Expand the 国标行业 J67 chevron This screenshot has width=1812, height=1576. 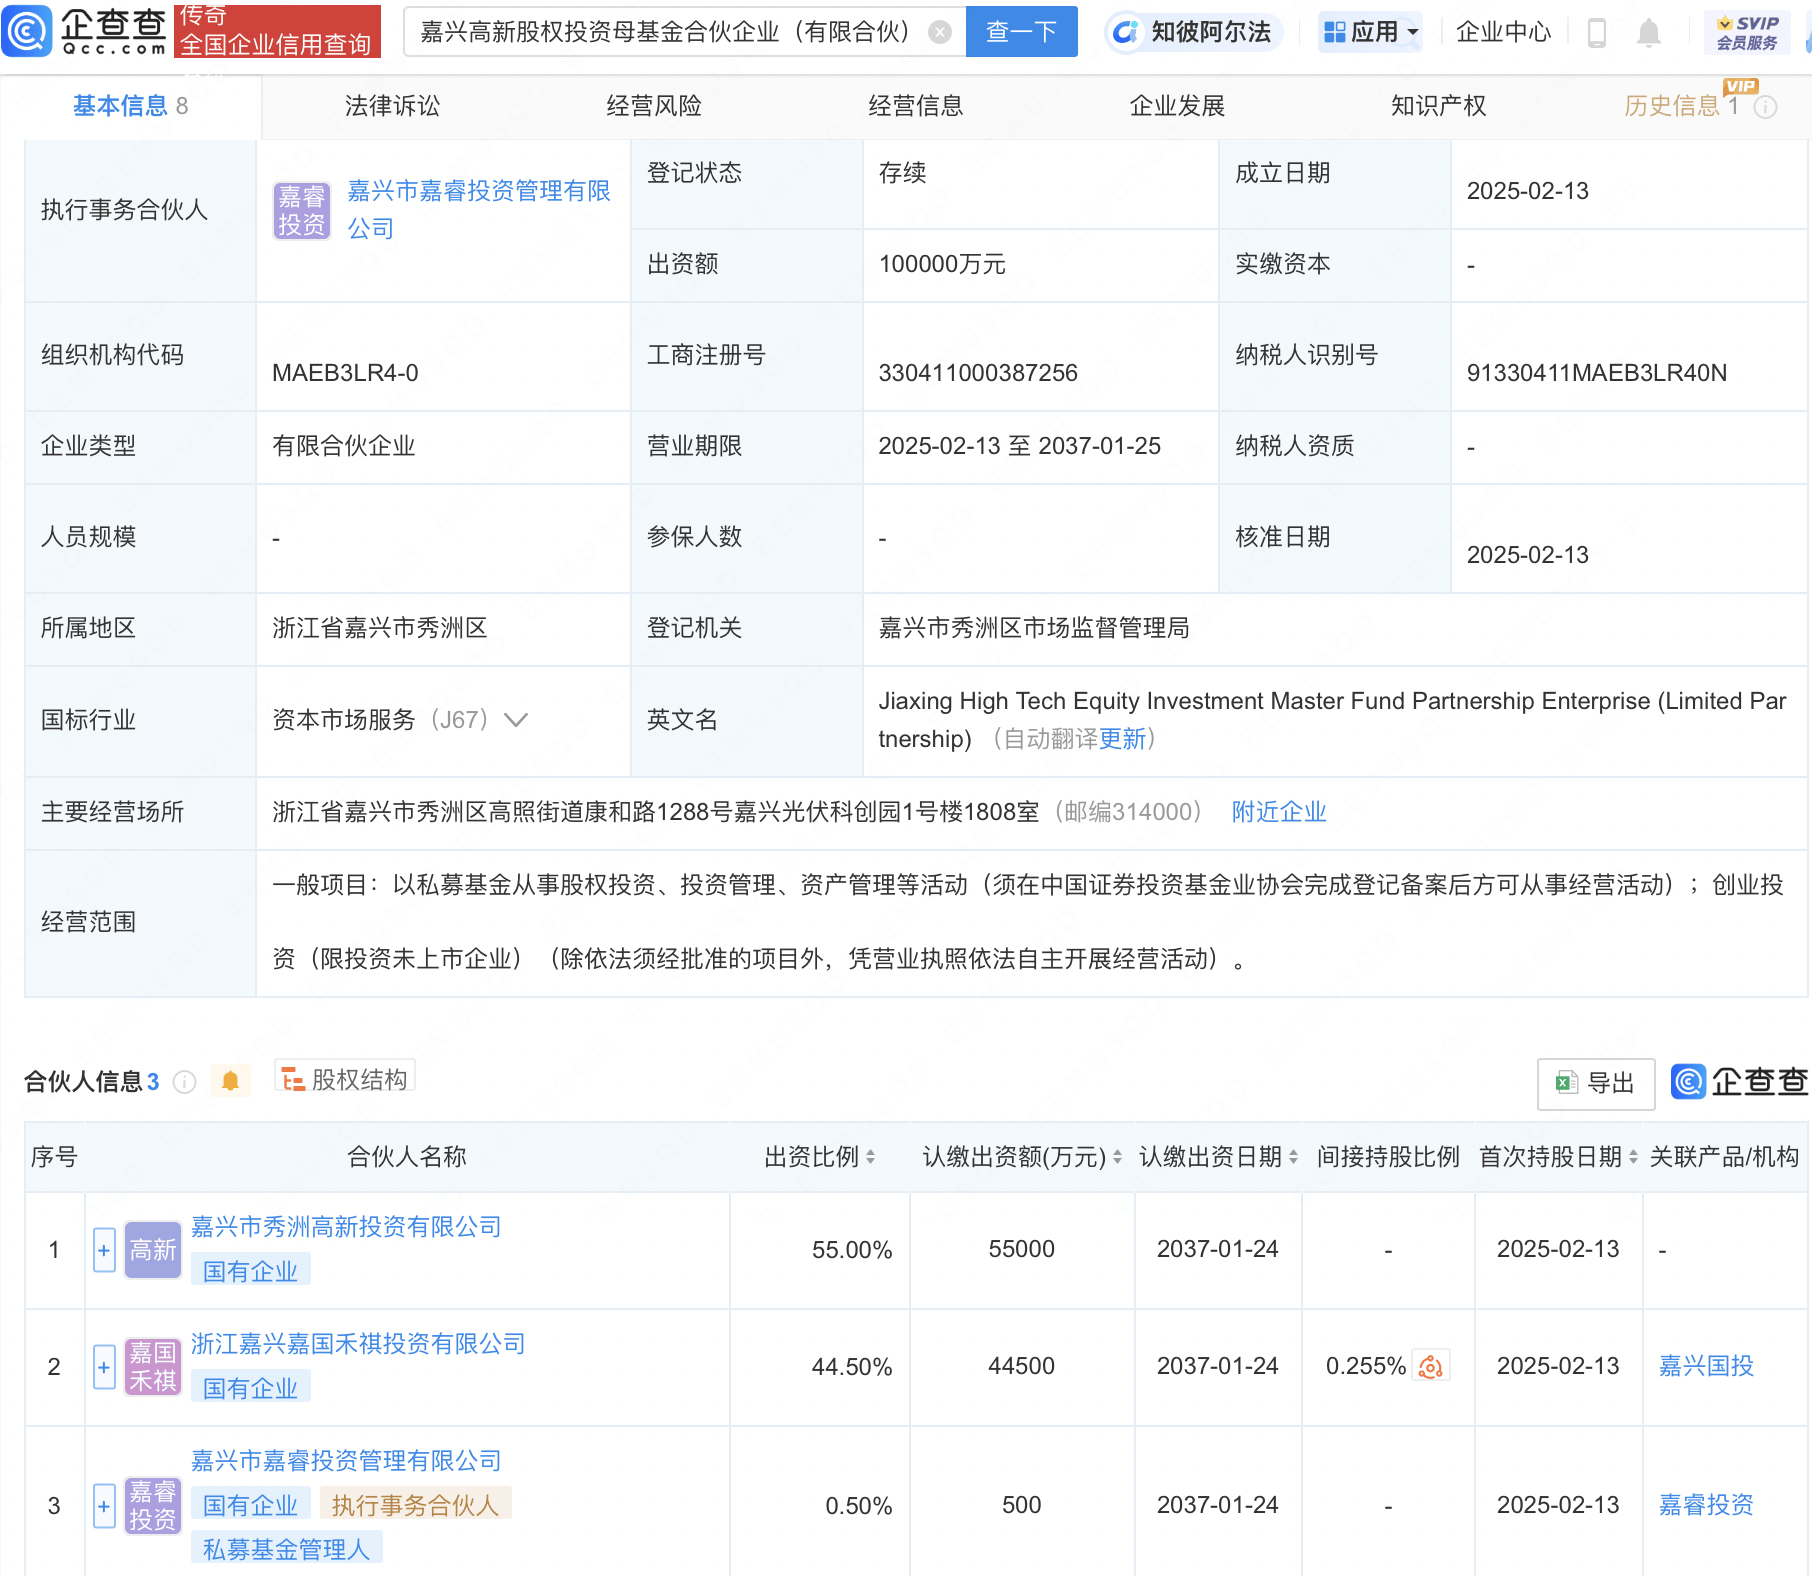(516, 720)
